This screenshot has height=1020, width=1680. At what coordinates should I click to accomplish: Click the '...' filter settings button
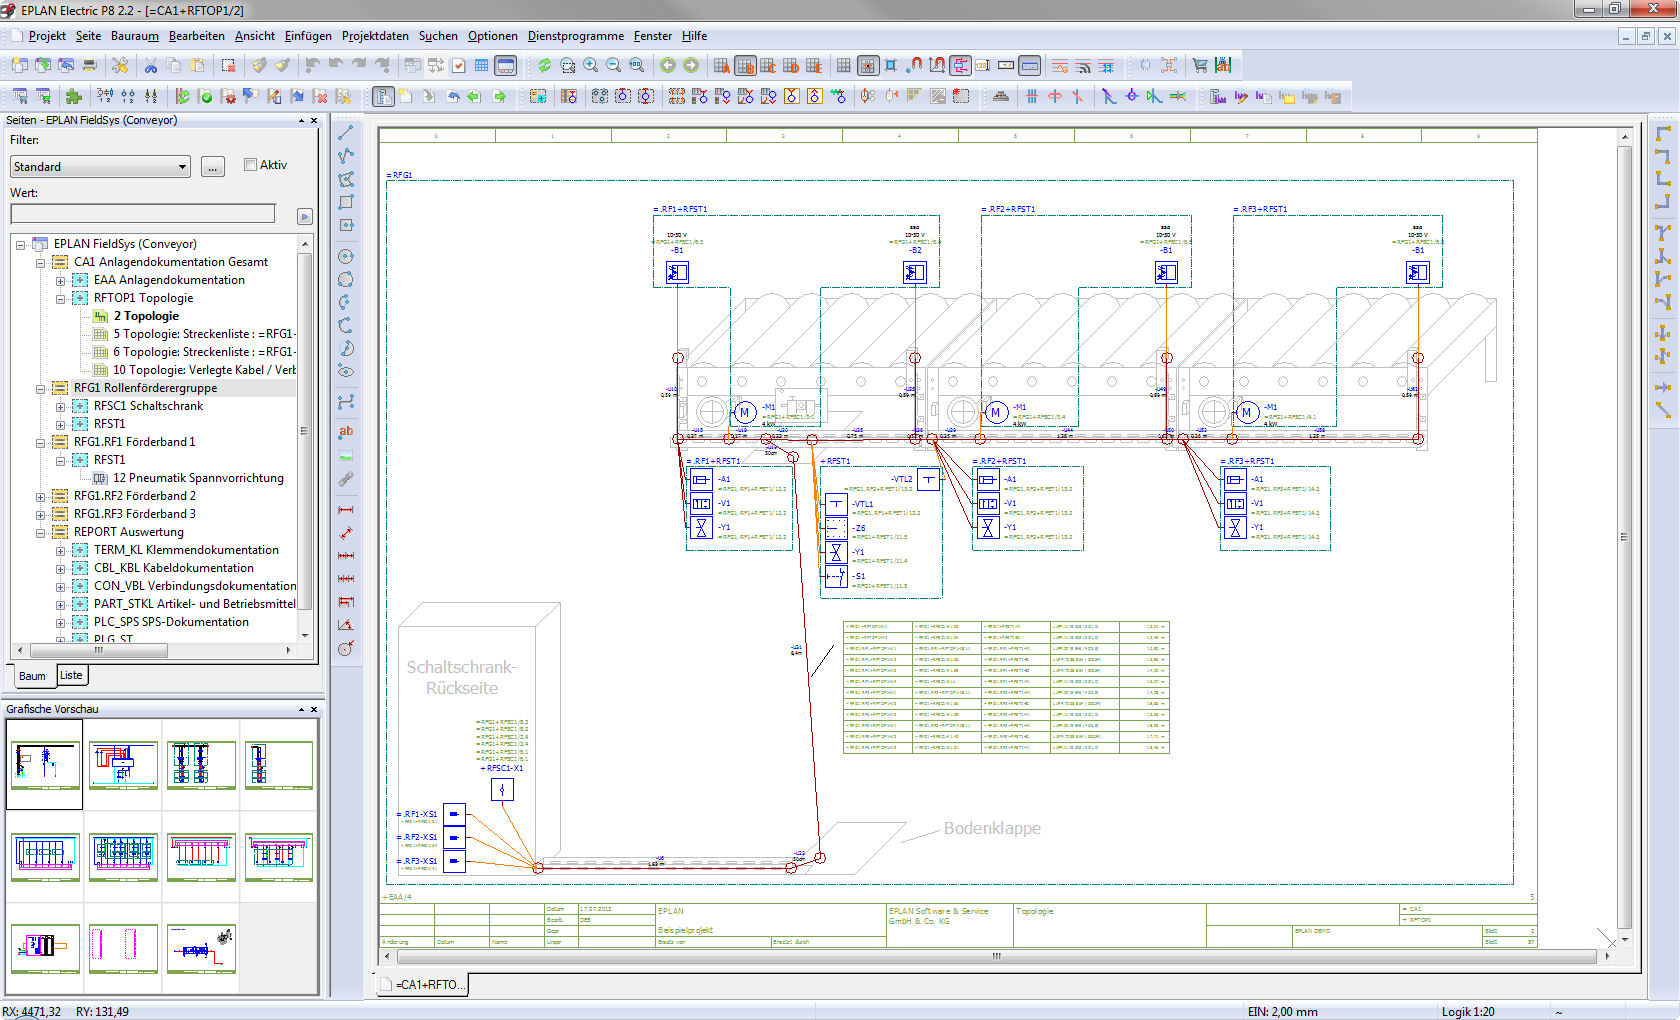click(x=213, y=167)
